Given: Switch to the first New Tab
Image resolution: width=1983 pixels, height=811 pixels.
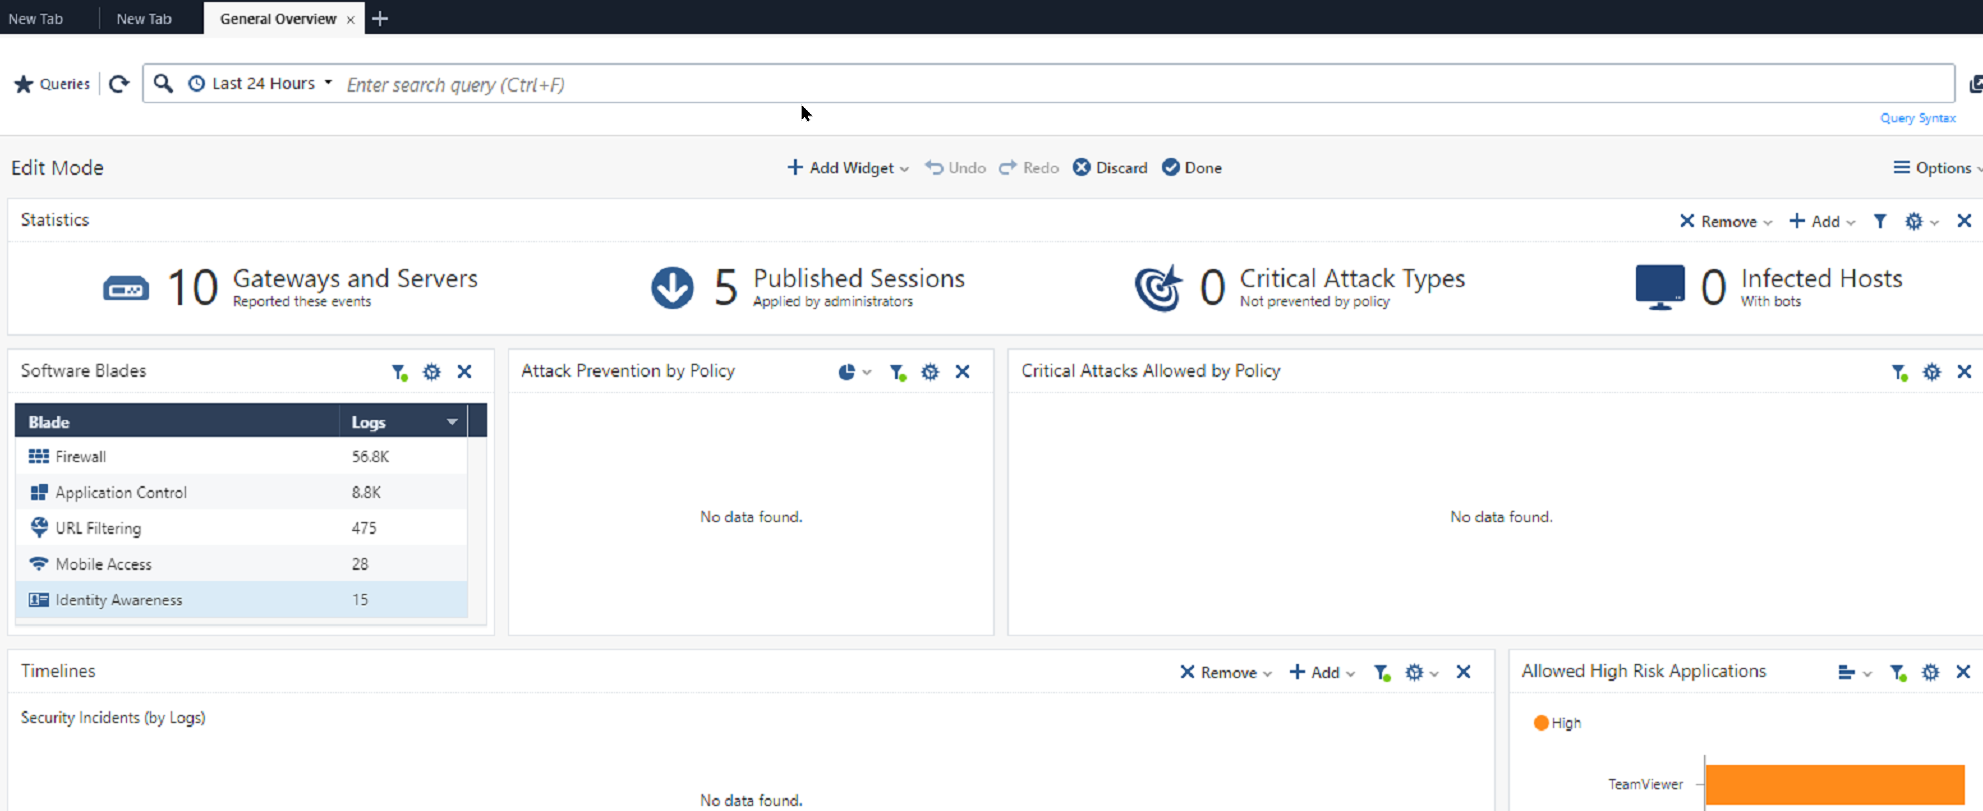Looking at the screenshot, I should [x=36, y=18].
